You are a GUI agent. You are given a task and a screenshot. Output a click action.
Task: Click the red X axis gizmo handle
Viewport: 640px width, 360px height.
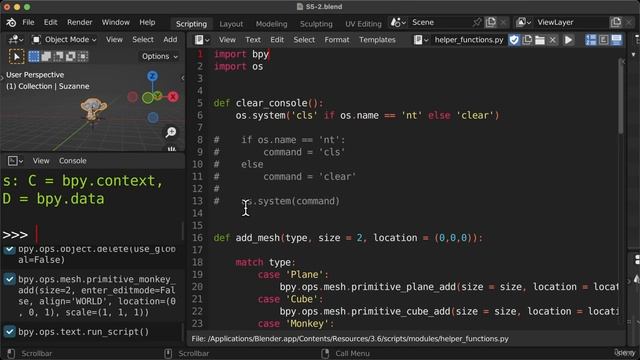173,97
